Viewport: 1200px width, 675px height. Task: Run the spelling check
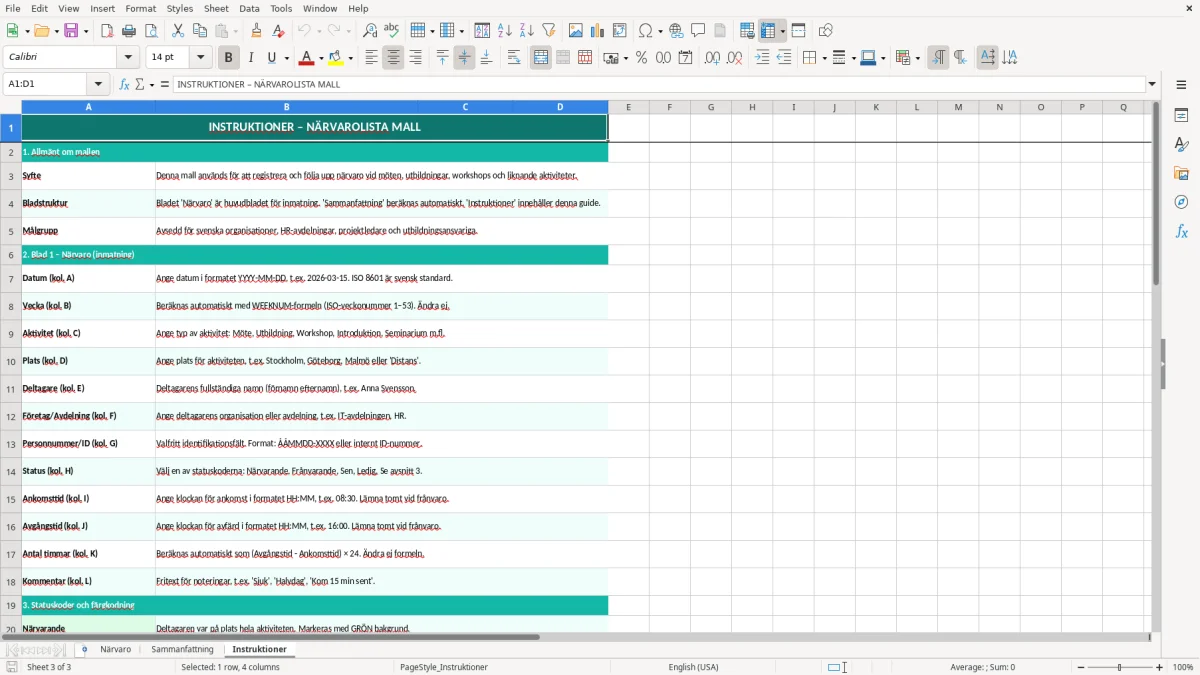coord(392,31)
